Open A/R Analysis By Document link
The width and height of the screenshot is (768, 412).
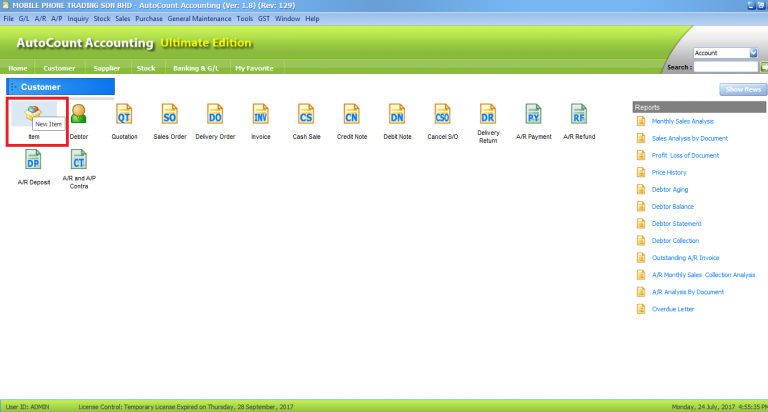click(688, 292)
